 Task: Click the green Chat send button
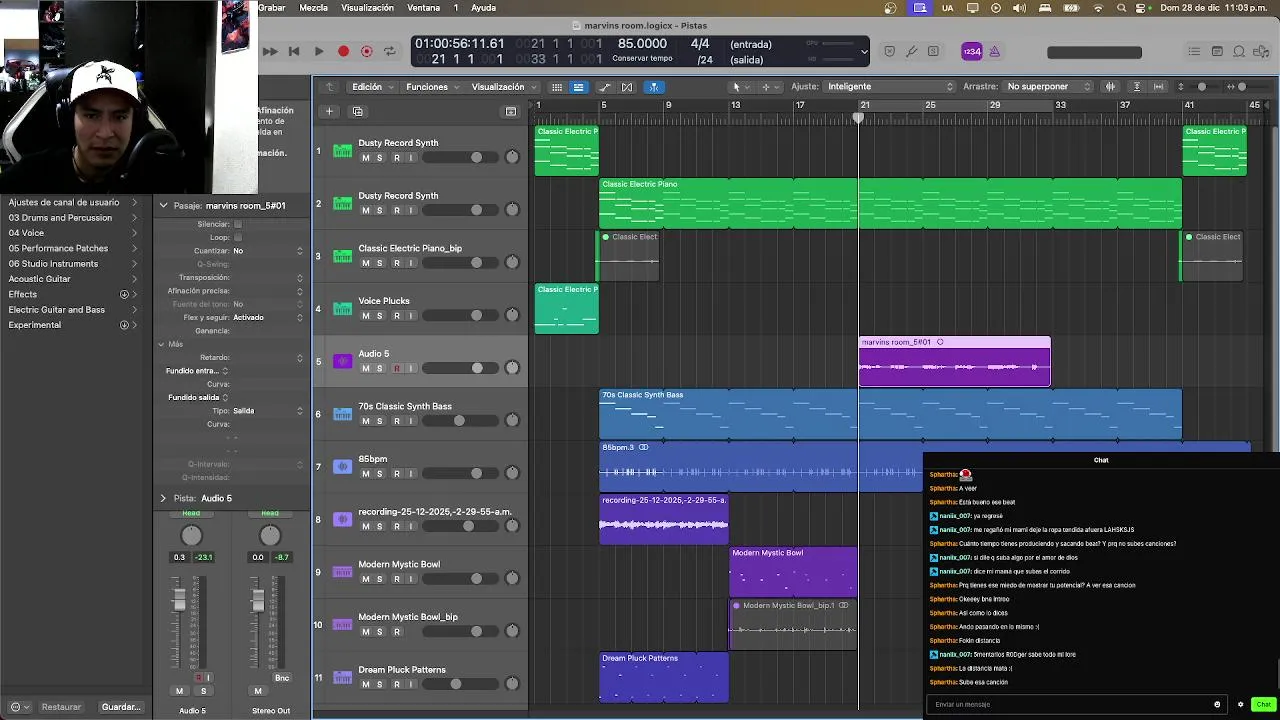click(x=1263, y=705)
